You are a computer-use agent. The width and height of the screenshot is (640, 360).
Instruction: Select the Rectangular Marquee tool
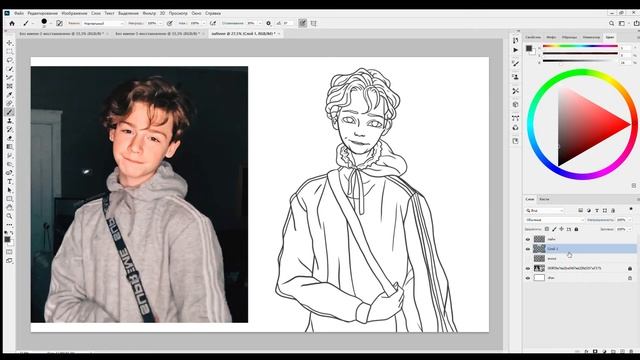tap(9, 51)
